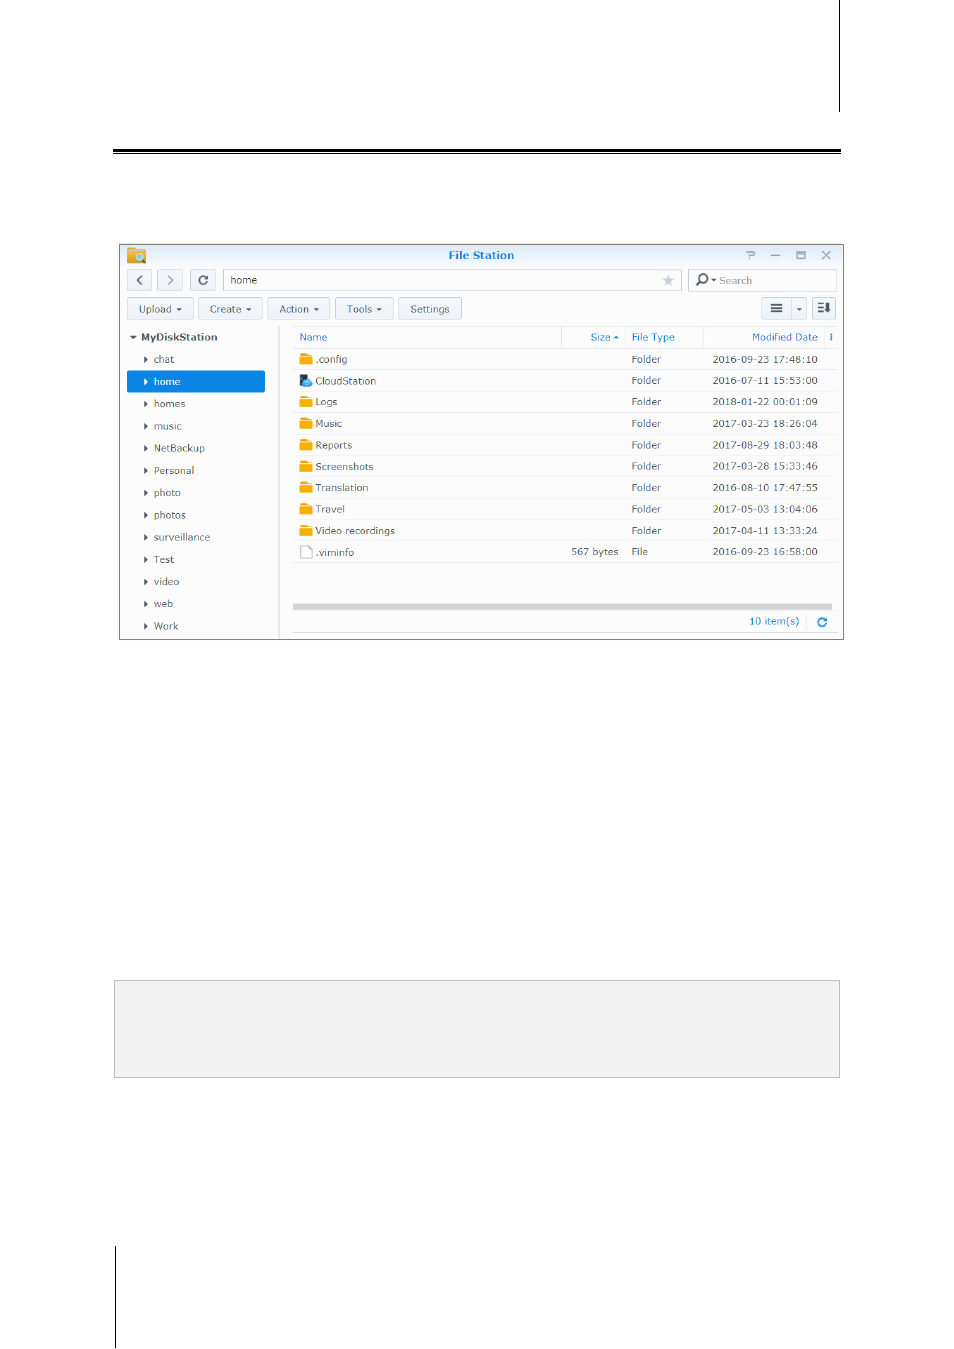Click the horizontal scrollbar under the file list
Image resolution: width=954 pixels, height=1349 pixels.
click(x=562, y=606)
